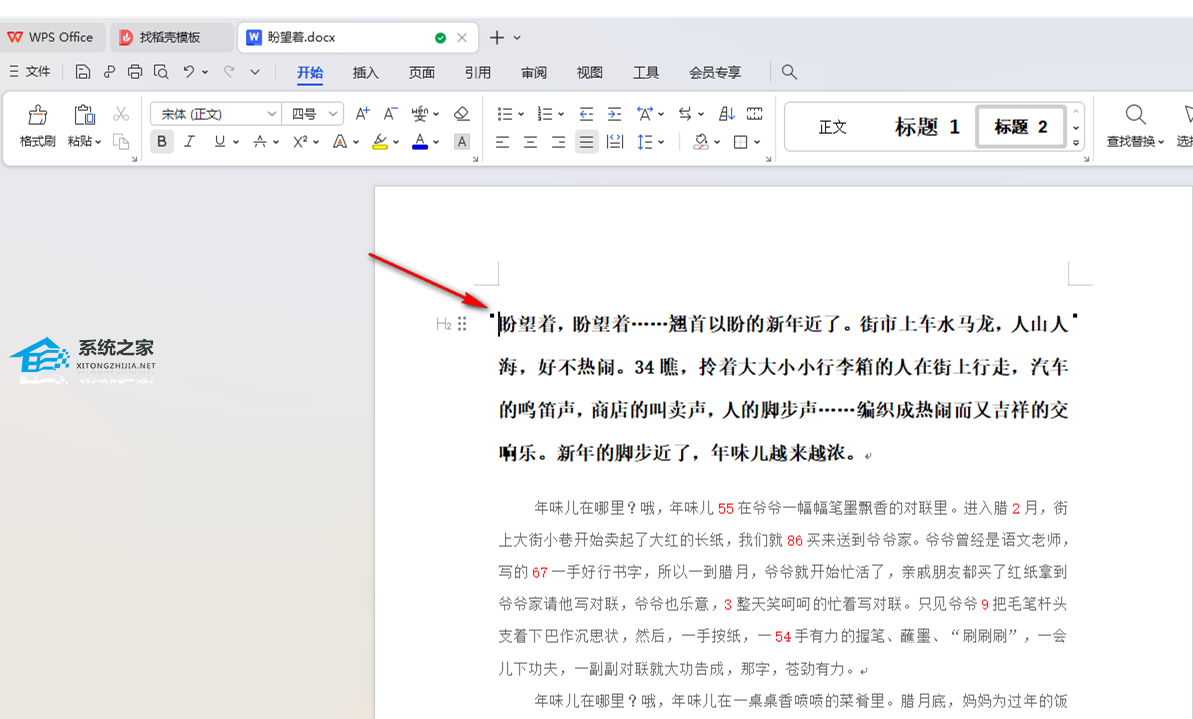The image size is (1193, 719).
Task: Click the Redo arrow icon
Action: point(229,72)
